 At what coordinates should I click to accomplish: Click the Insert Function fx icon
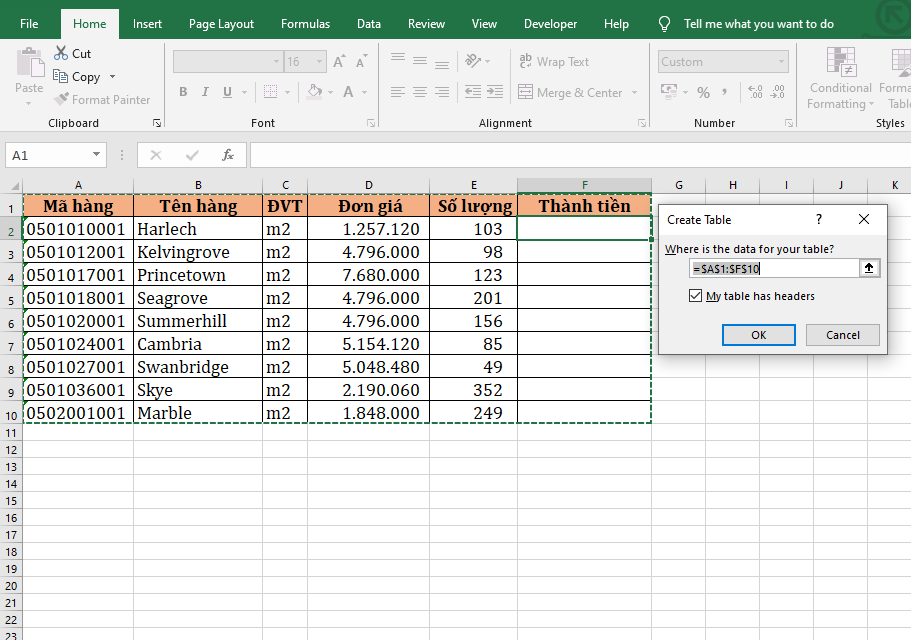point(228,155)
